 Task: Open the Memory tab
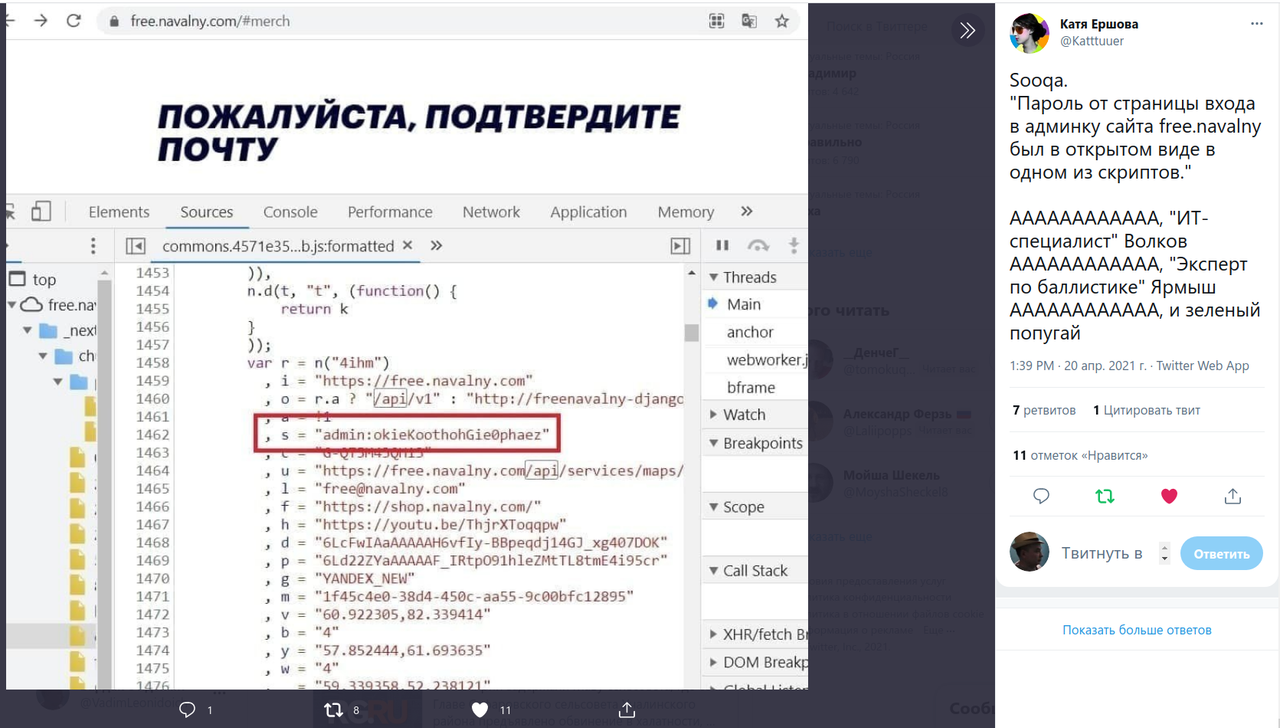pyautogui.click(x=686, y=212)
